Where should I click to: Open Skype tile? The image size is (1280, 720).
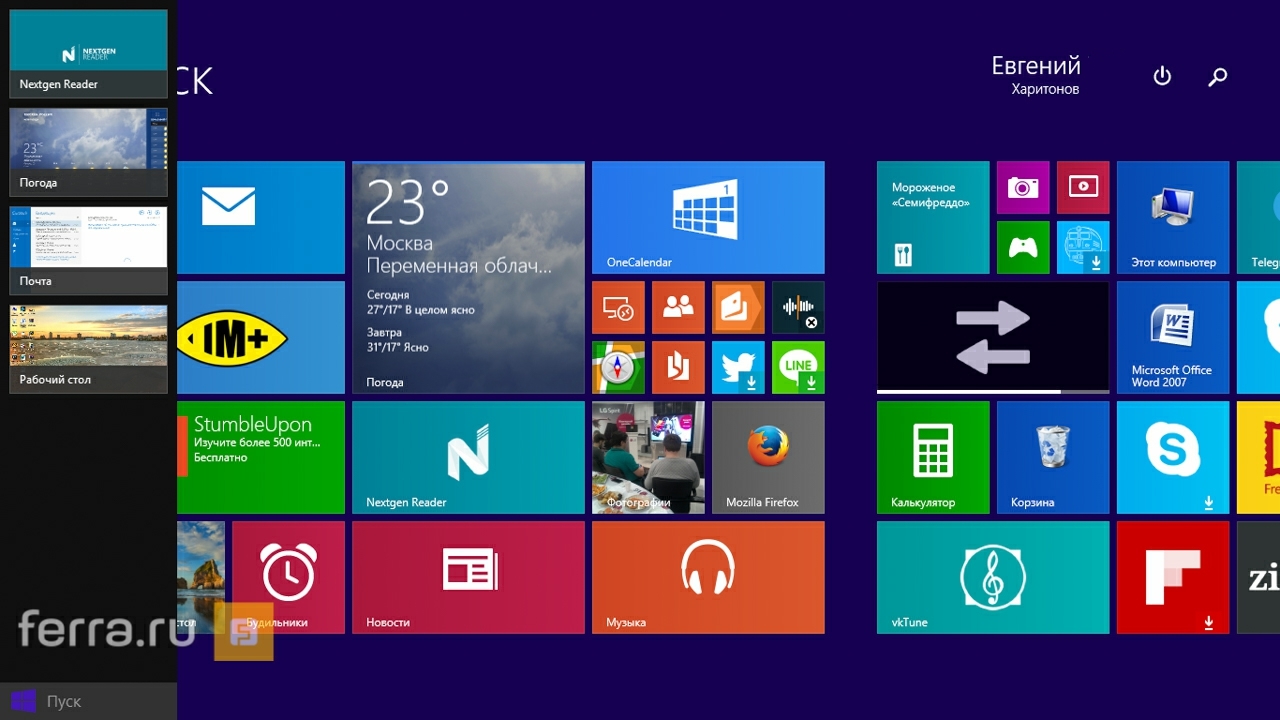1172,457
